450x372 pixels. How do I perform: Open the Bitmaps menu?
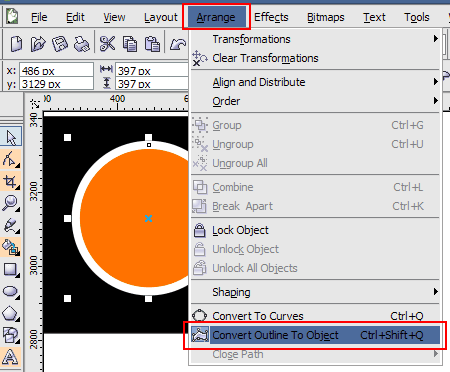[325, 17]
